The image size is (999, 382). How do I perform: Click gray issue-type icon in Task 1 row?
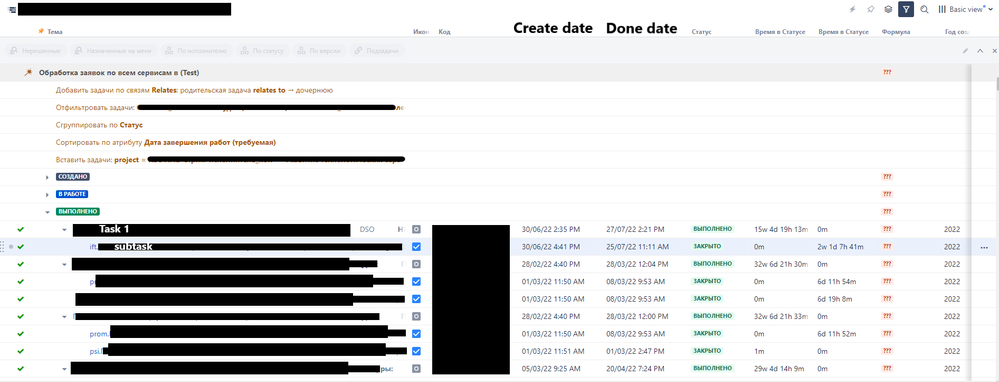point(416,229)
